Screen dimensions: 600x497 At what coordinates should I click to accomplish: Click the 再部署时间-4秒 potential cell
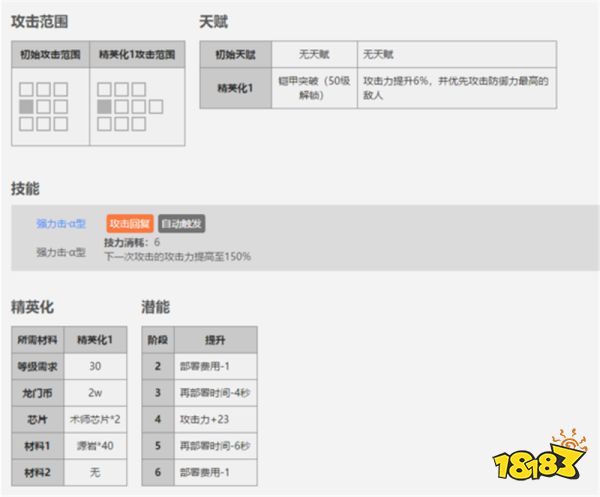tap(213, 392)
